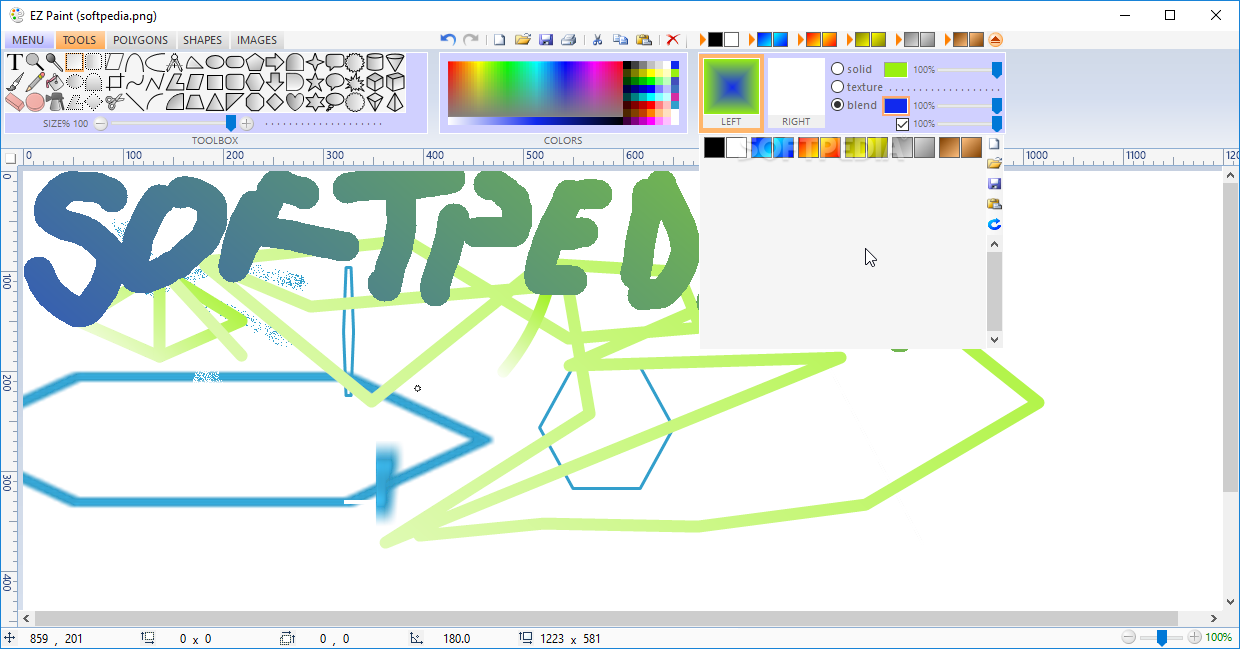1240x649 pixels.
Task: Open a file from top toolbar
Action: coord(522,40)
